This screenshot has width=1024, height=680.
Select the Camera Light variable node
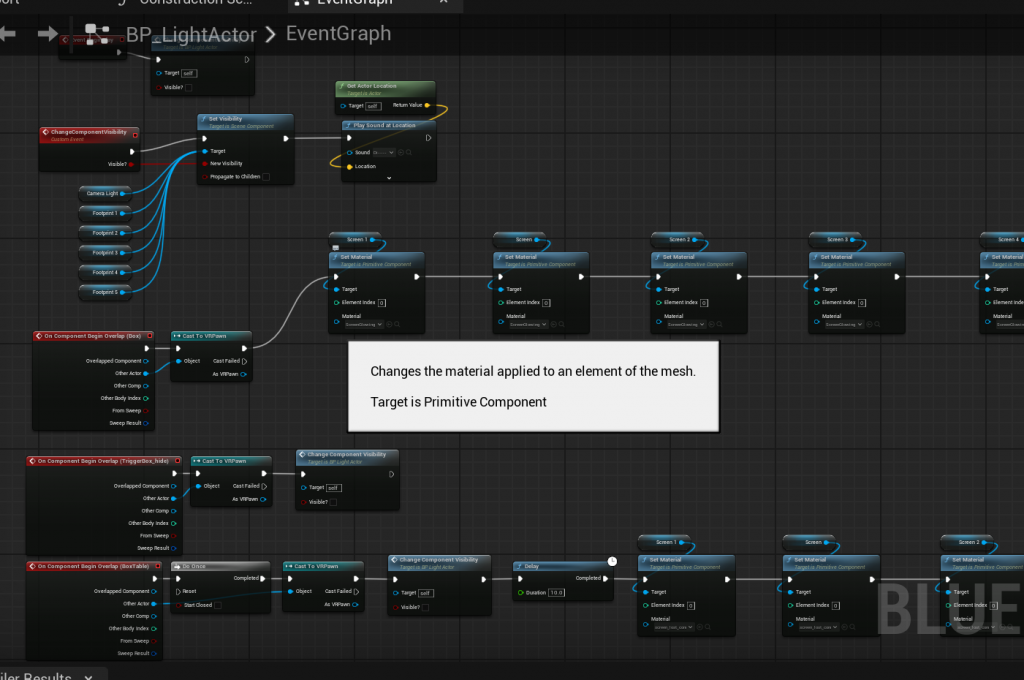(x=103, y=193)
